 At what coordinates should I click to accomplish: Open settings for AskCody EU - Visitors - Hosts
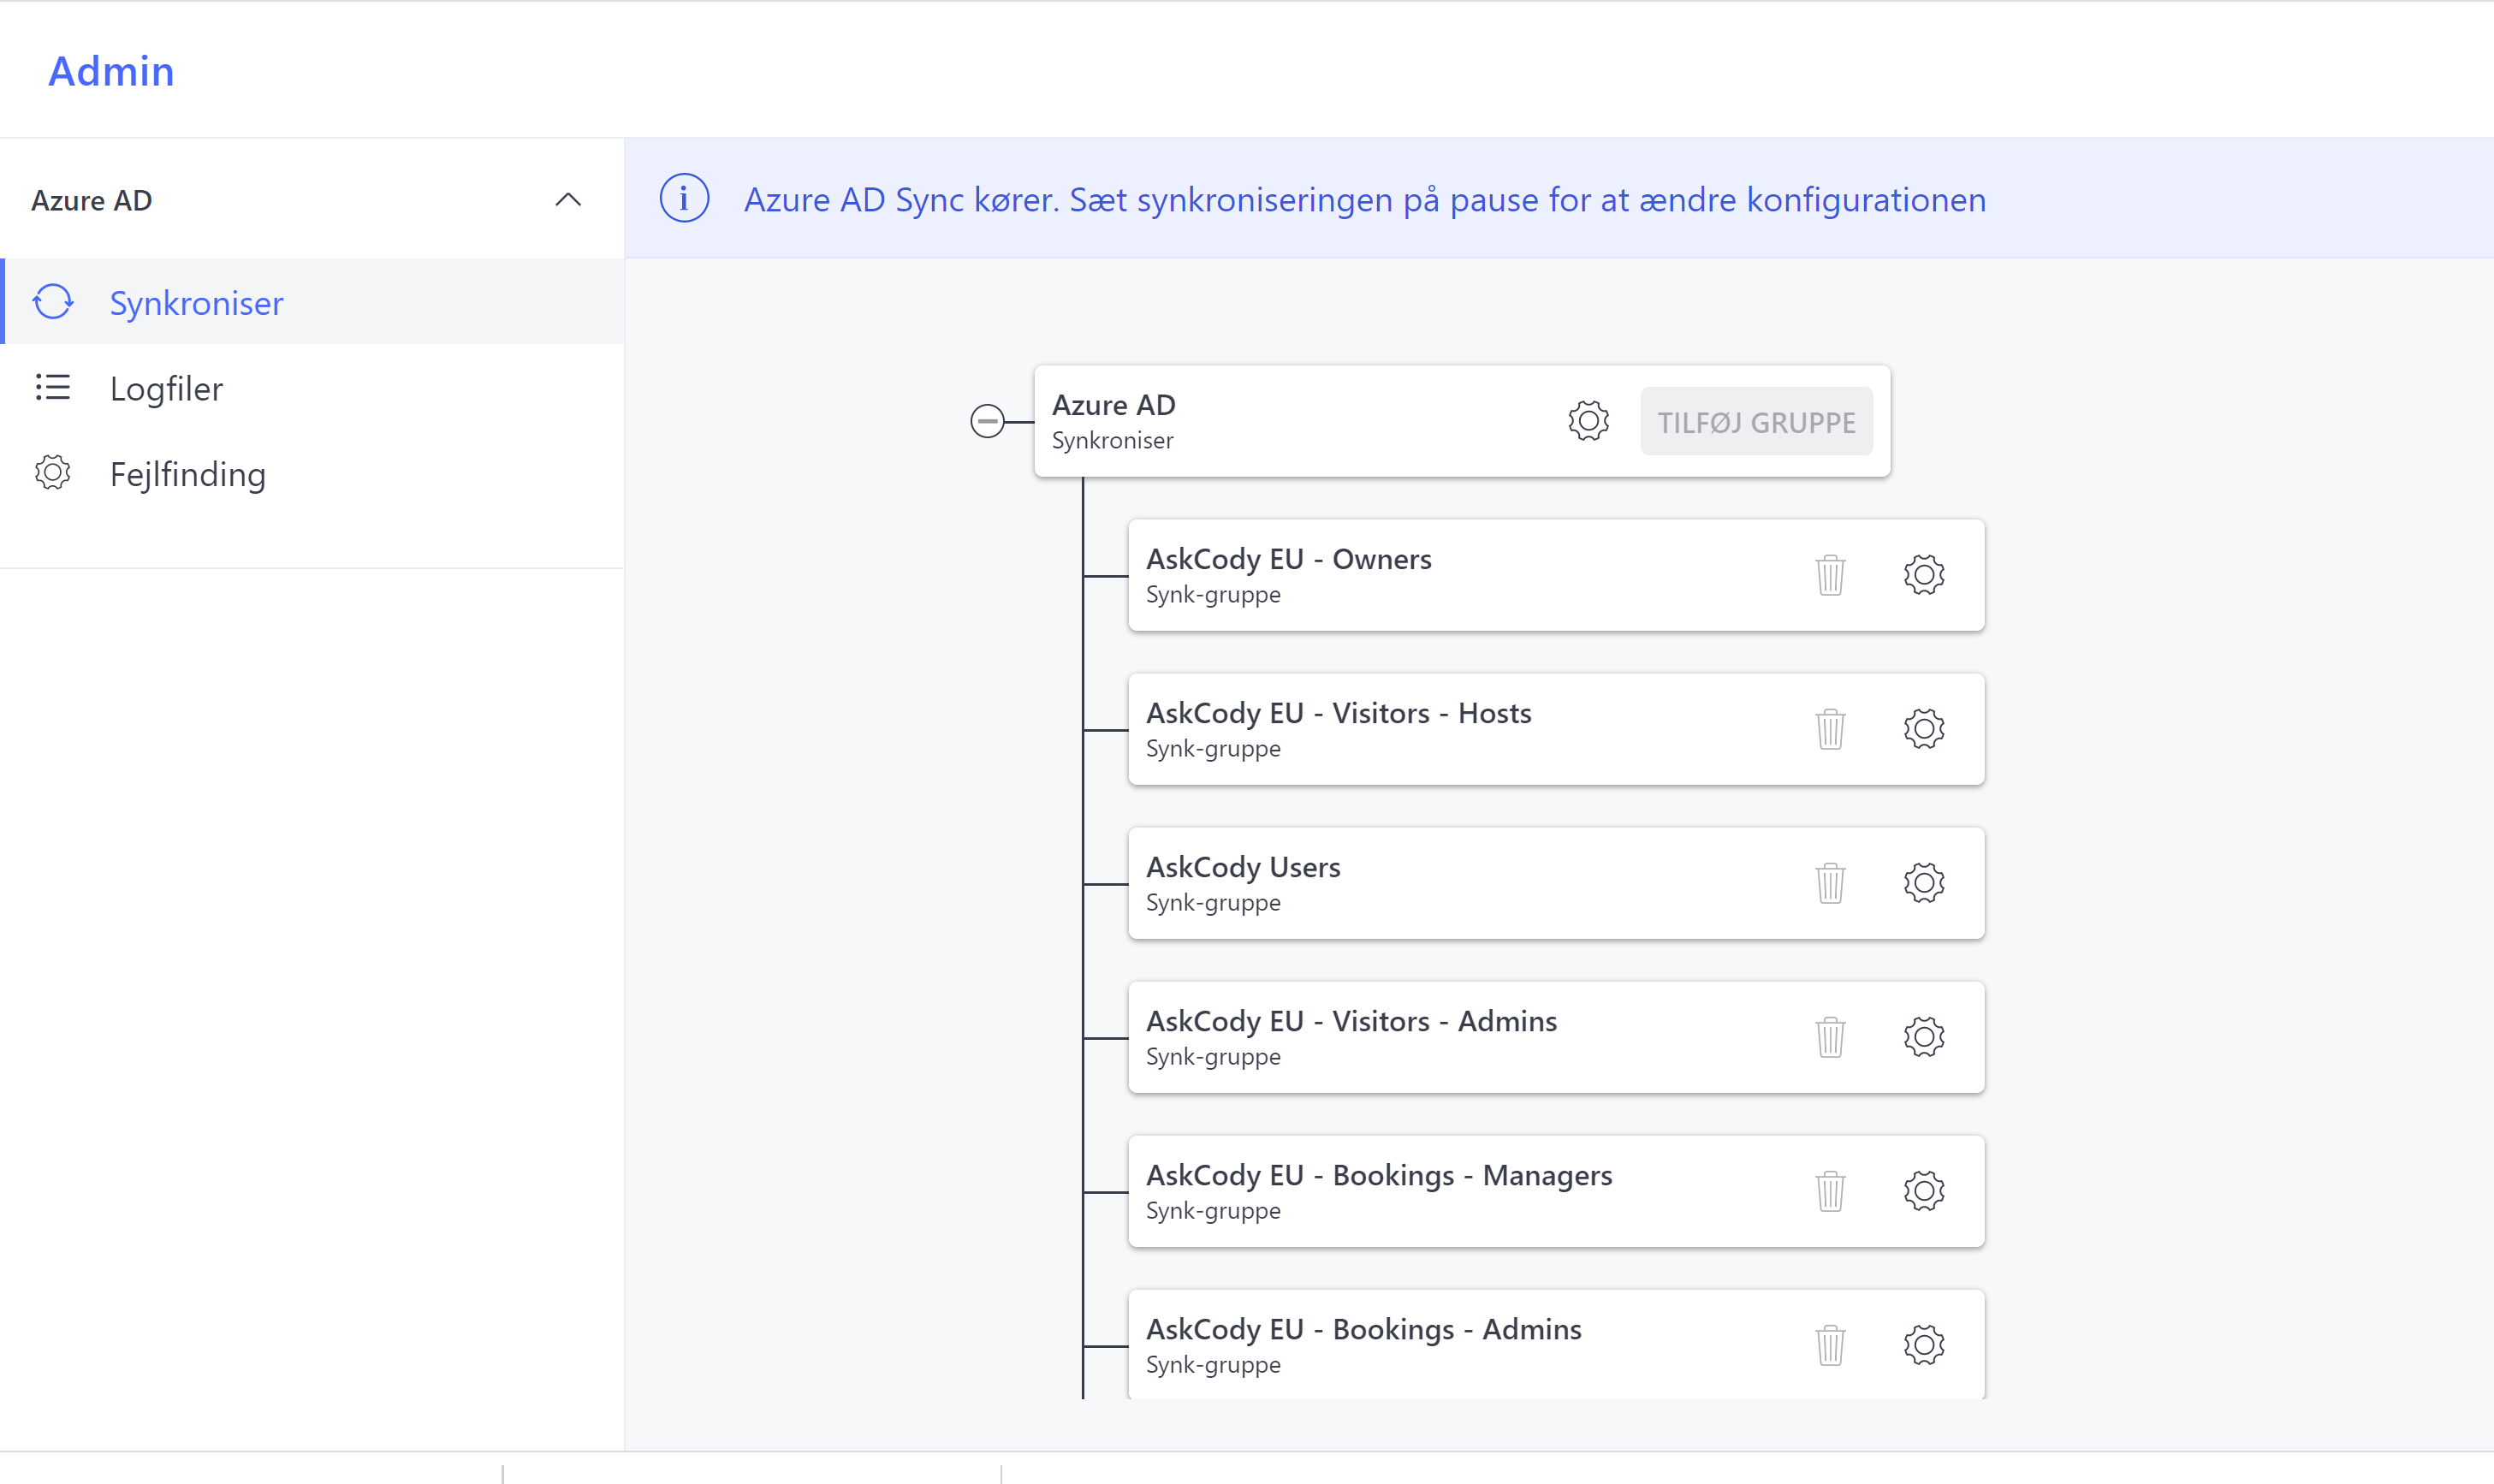pyautogui.click(x=1923, y=729)
